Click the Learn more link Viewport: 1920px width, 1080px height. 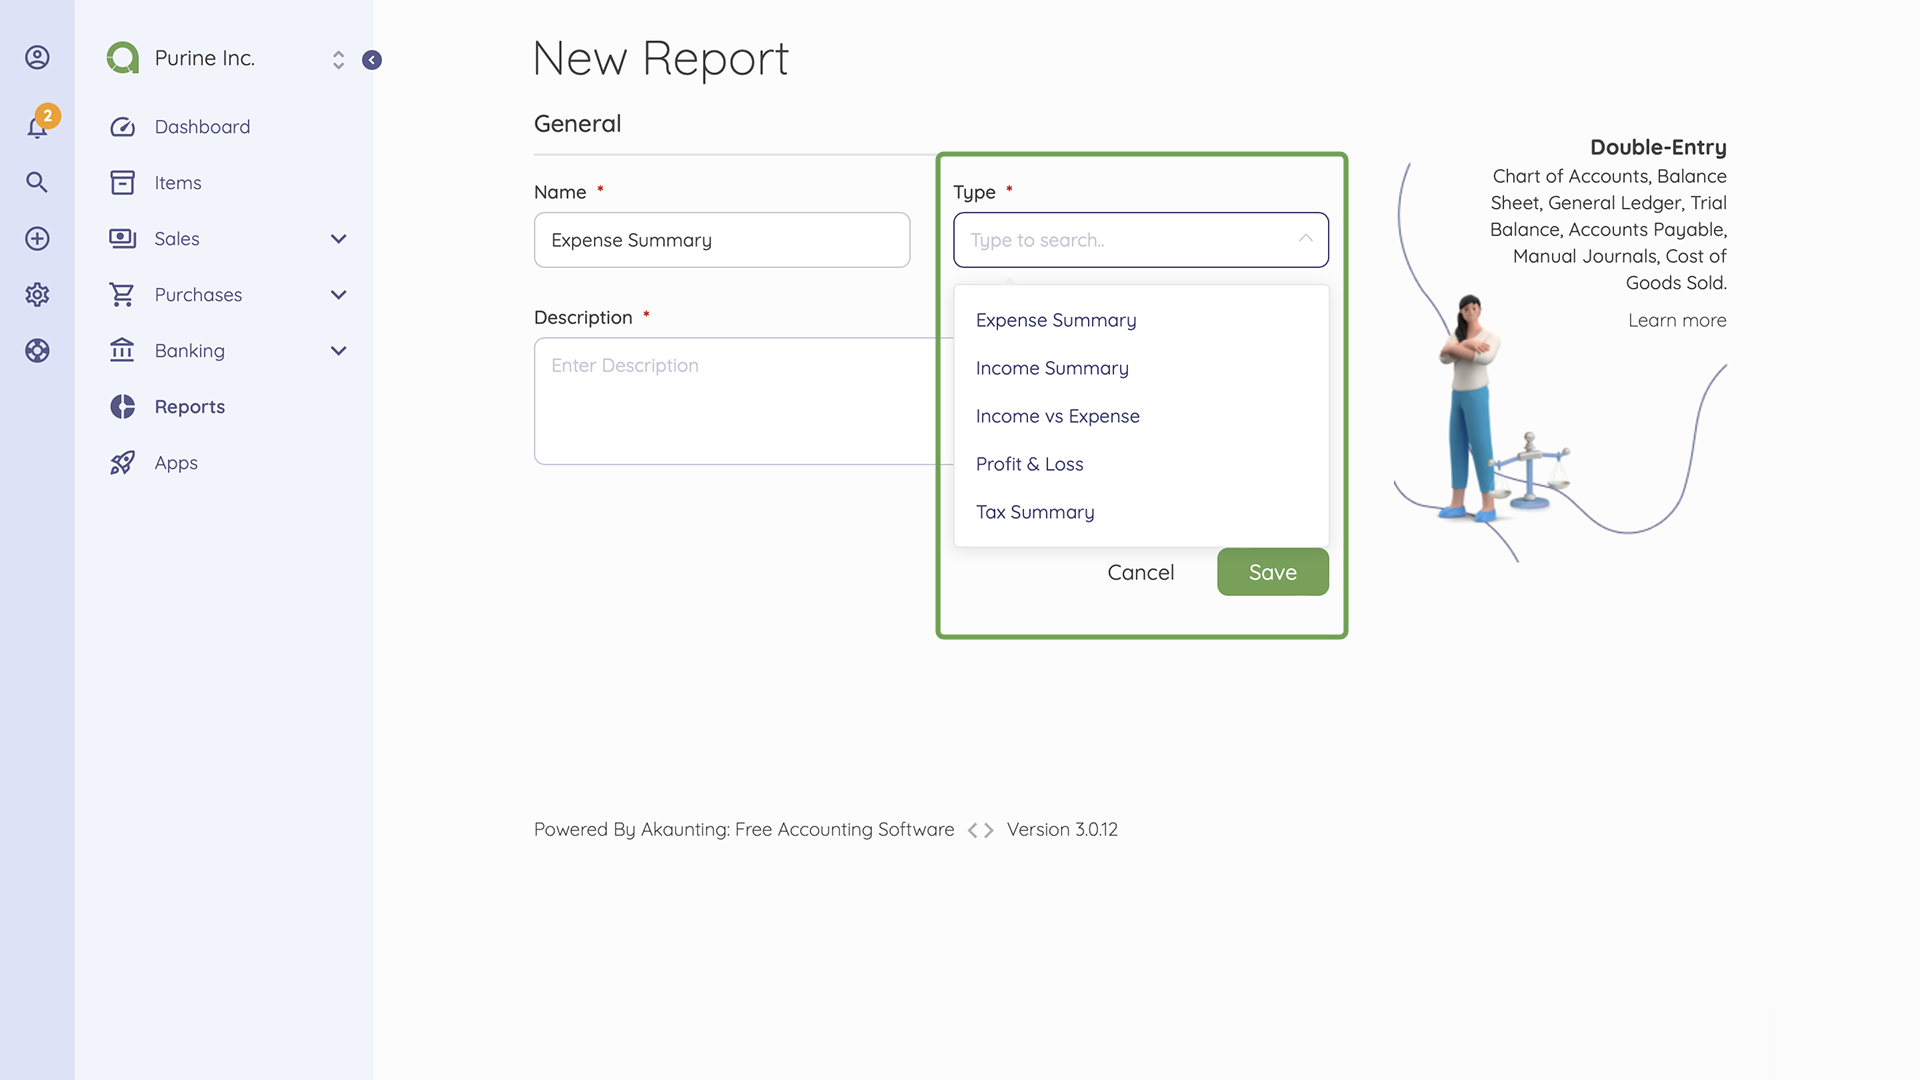(x=1677, y=320)
